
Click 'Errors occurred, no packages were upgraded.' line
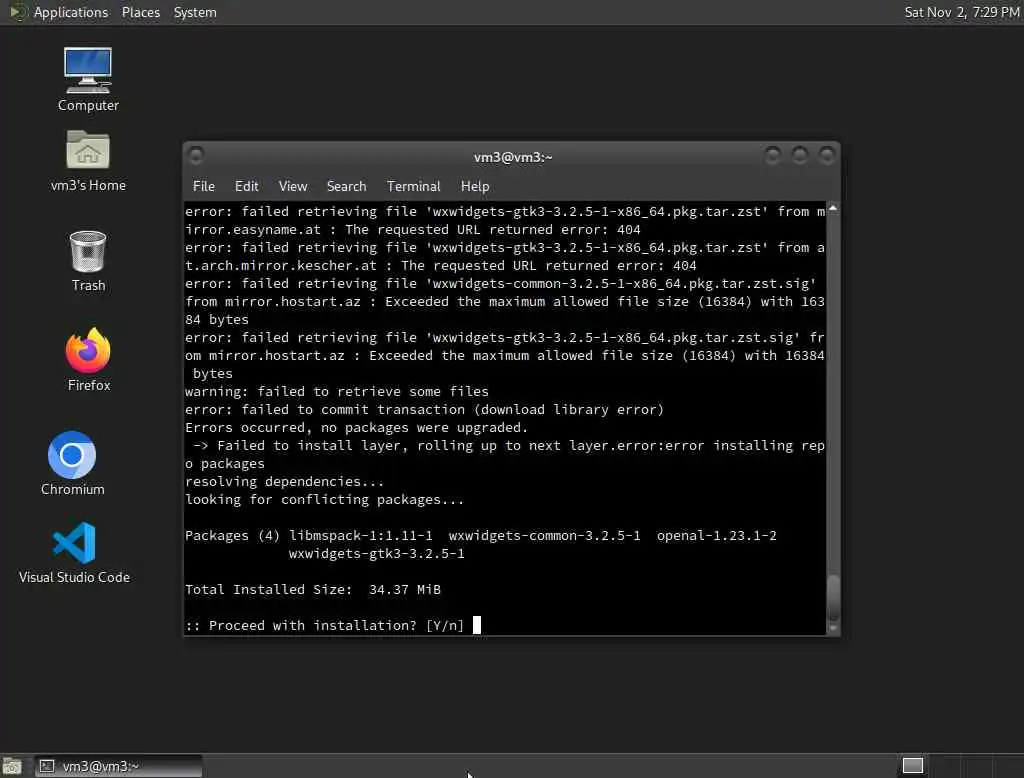point(357,427)
